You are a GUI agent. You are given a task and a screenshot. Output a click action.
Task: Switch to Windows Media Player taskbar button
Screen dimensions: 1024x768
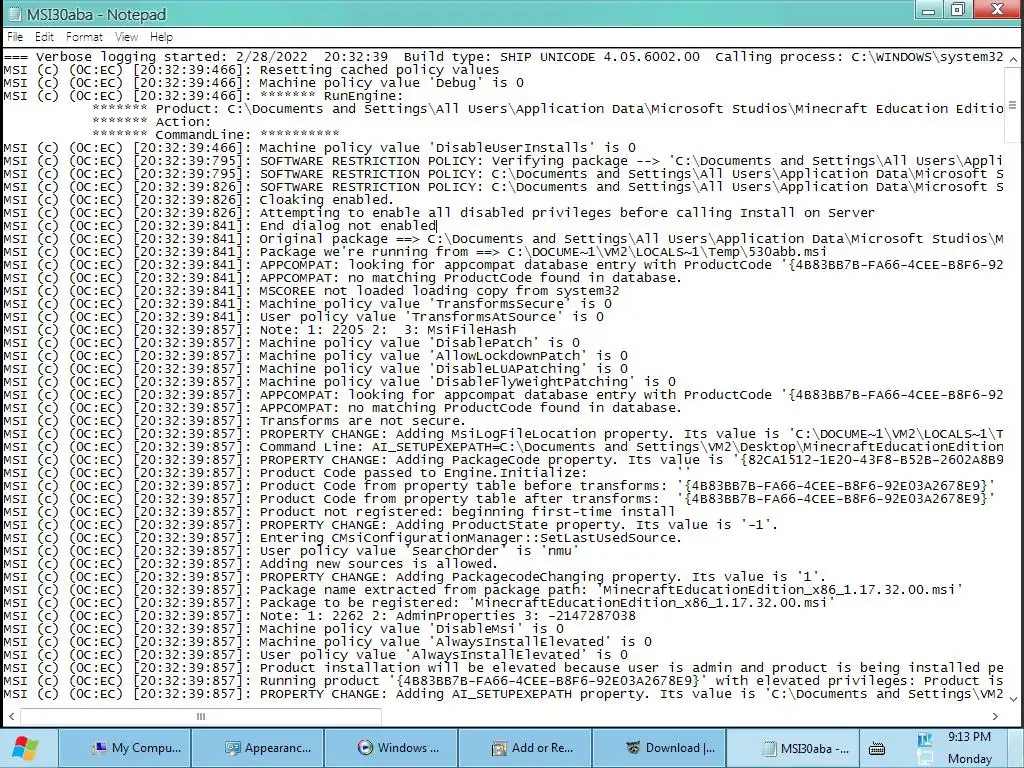391,748
